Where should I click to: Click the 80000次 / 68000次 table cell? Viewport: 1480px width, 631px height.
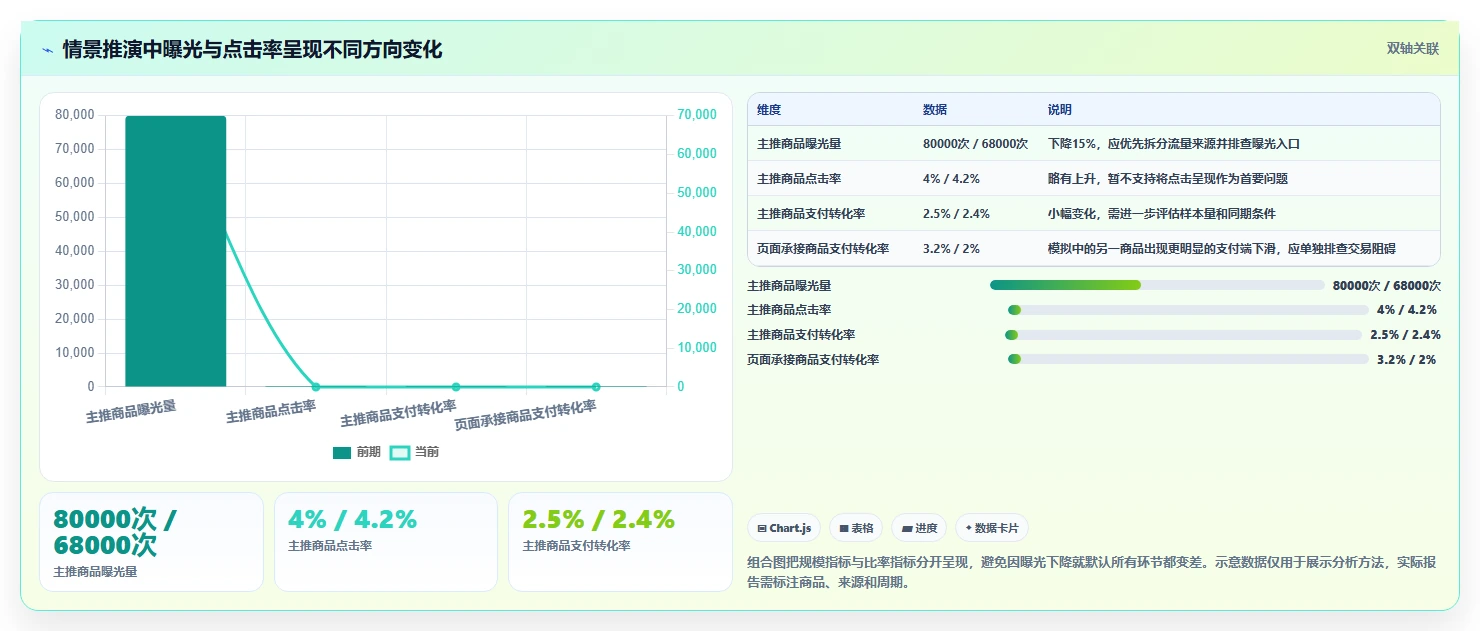(975, 144)
